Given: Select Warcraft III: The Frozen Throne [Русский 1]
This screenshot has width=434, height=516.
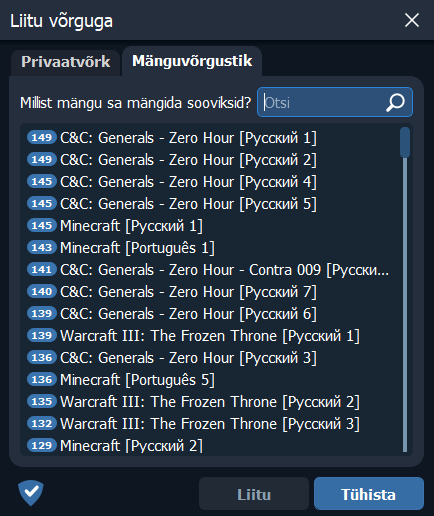Looking at the screenshot, I should point(211,336).
